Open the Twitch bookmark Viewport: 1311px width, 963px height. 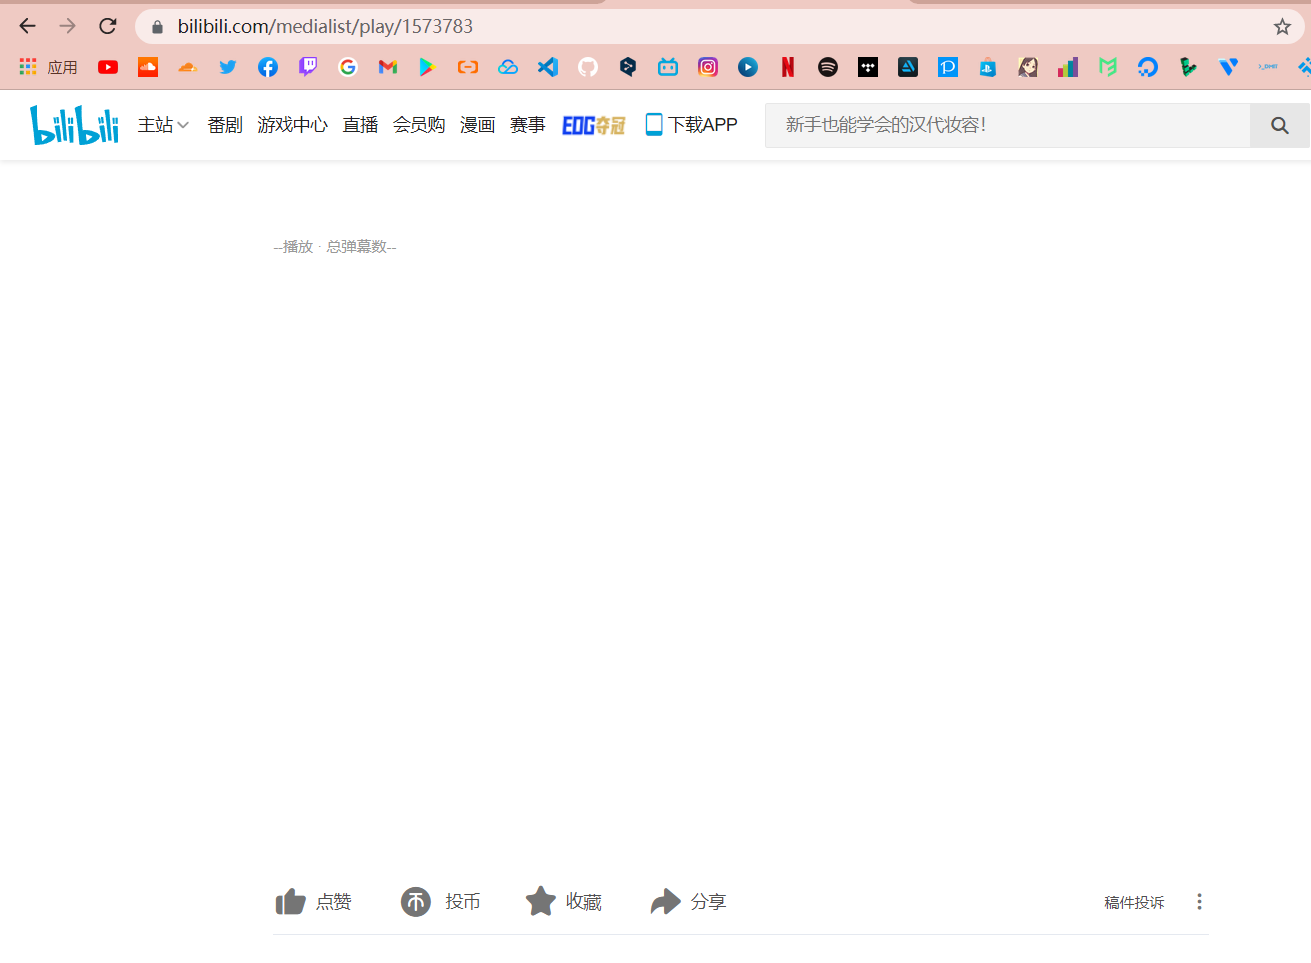click(x=308, y=67)
